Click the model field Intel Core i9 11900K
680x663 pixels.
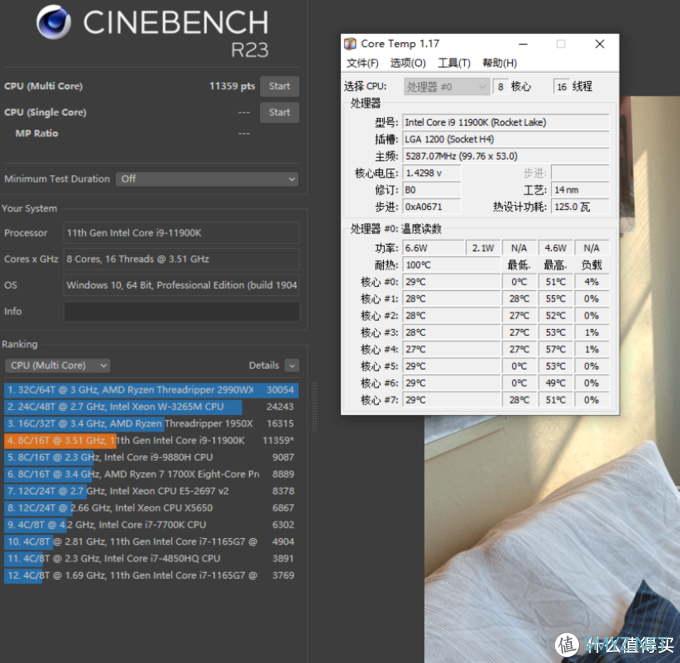tap(506, 123)
